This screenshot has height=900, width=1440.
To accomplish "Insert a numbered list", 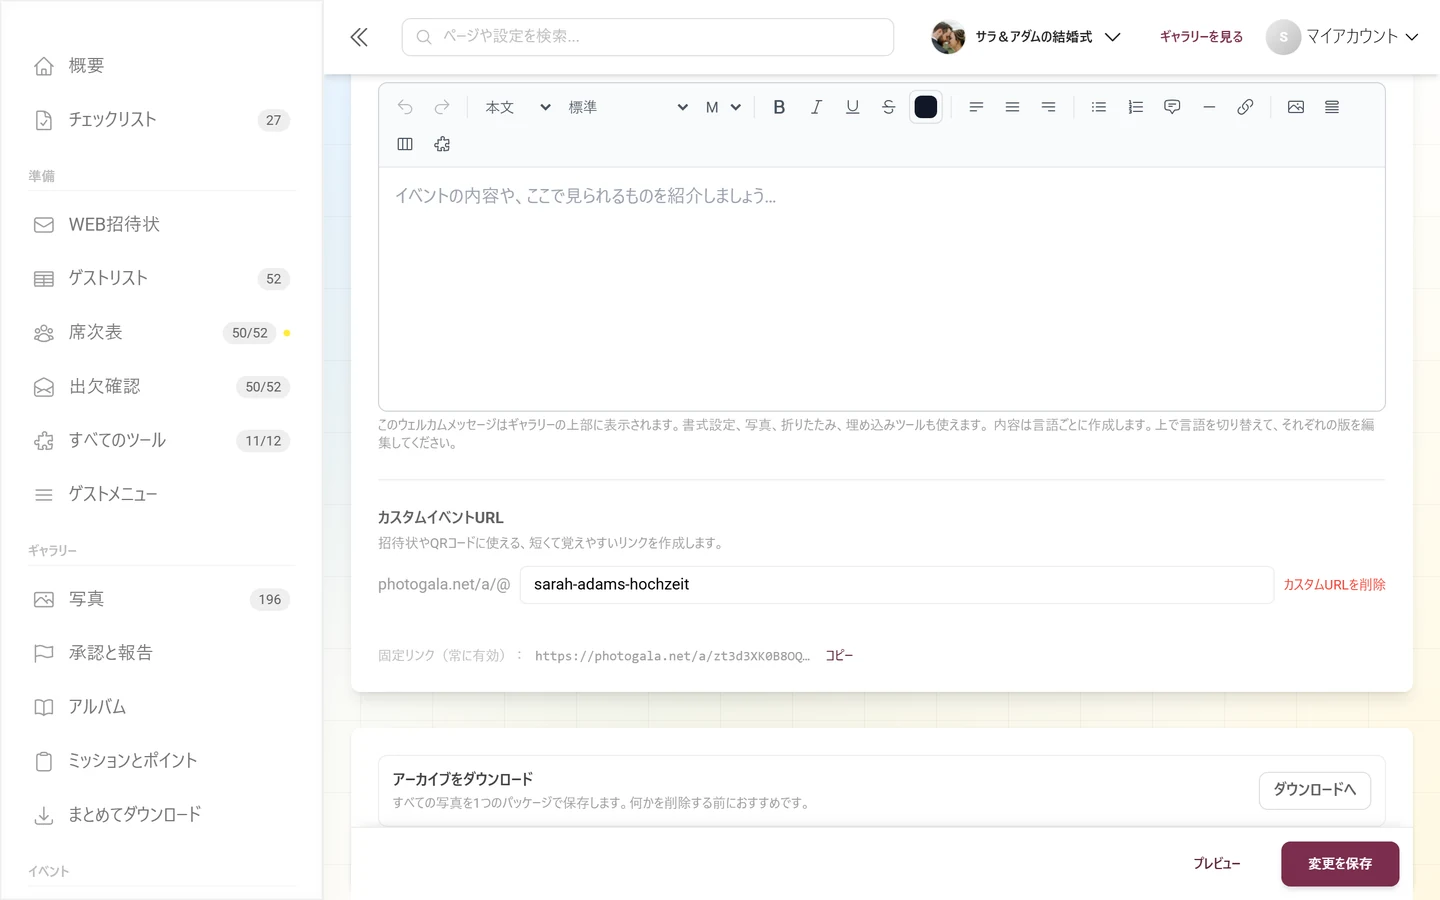I will click(x=1135, y=107).
